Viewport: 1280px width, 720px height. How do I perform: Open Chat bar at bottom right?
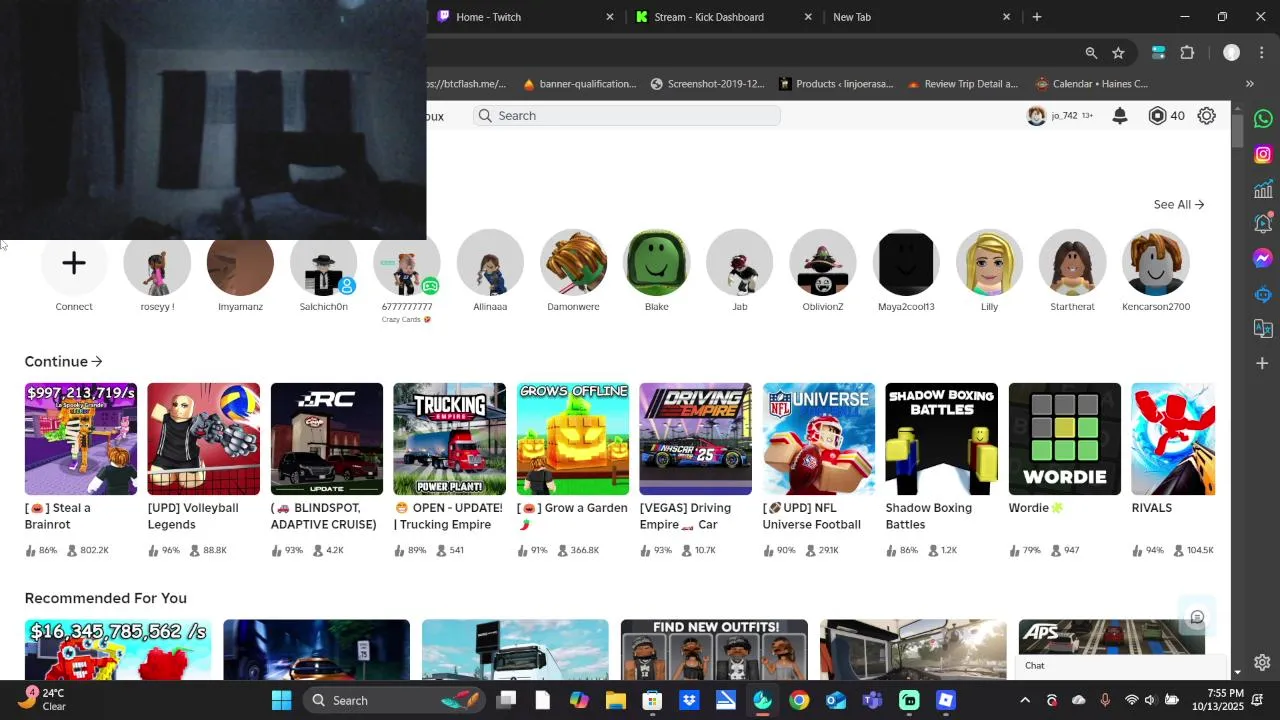[x=1121, y=666]
